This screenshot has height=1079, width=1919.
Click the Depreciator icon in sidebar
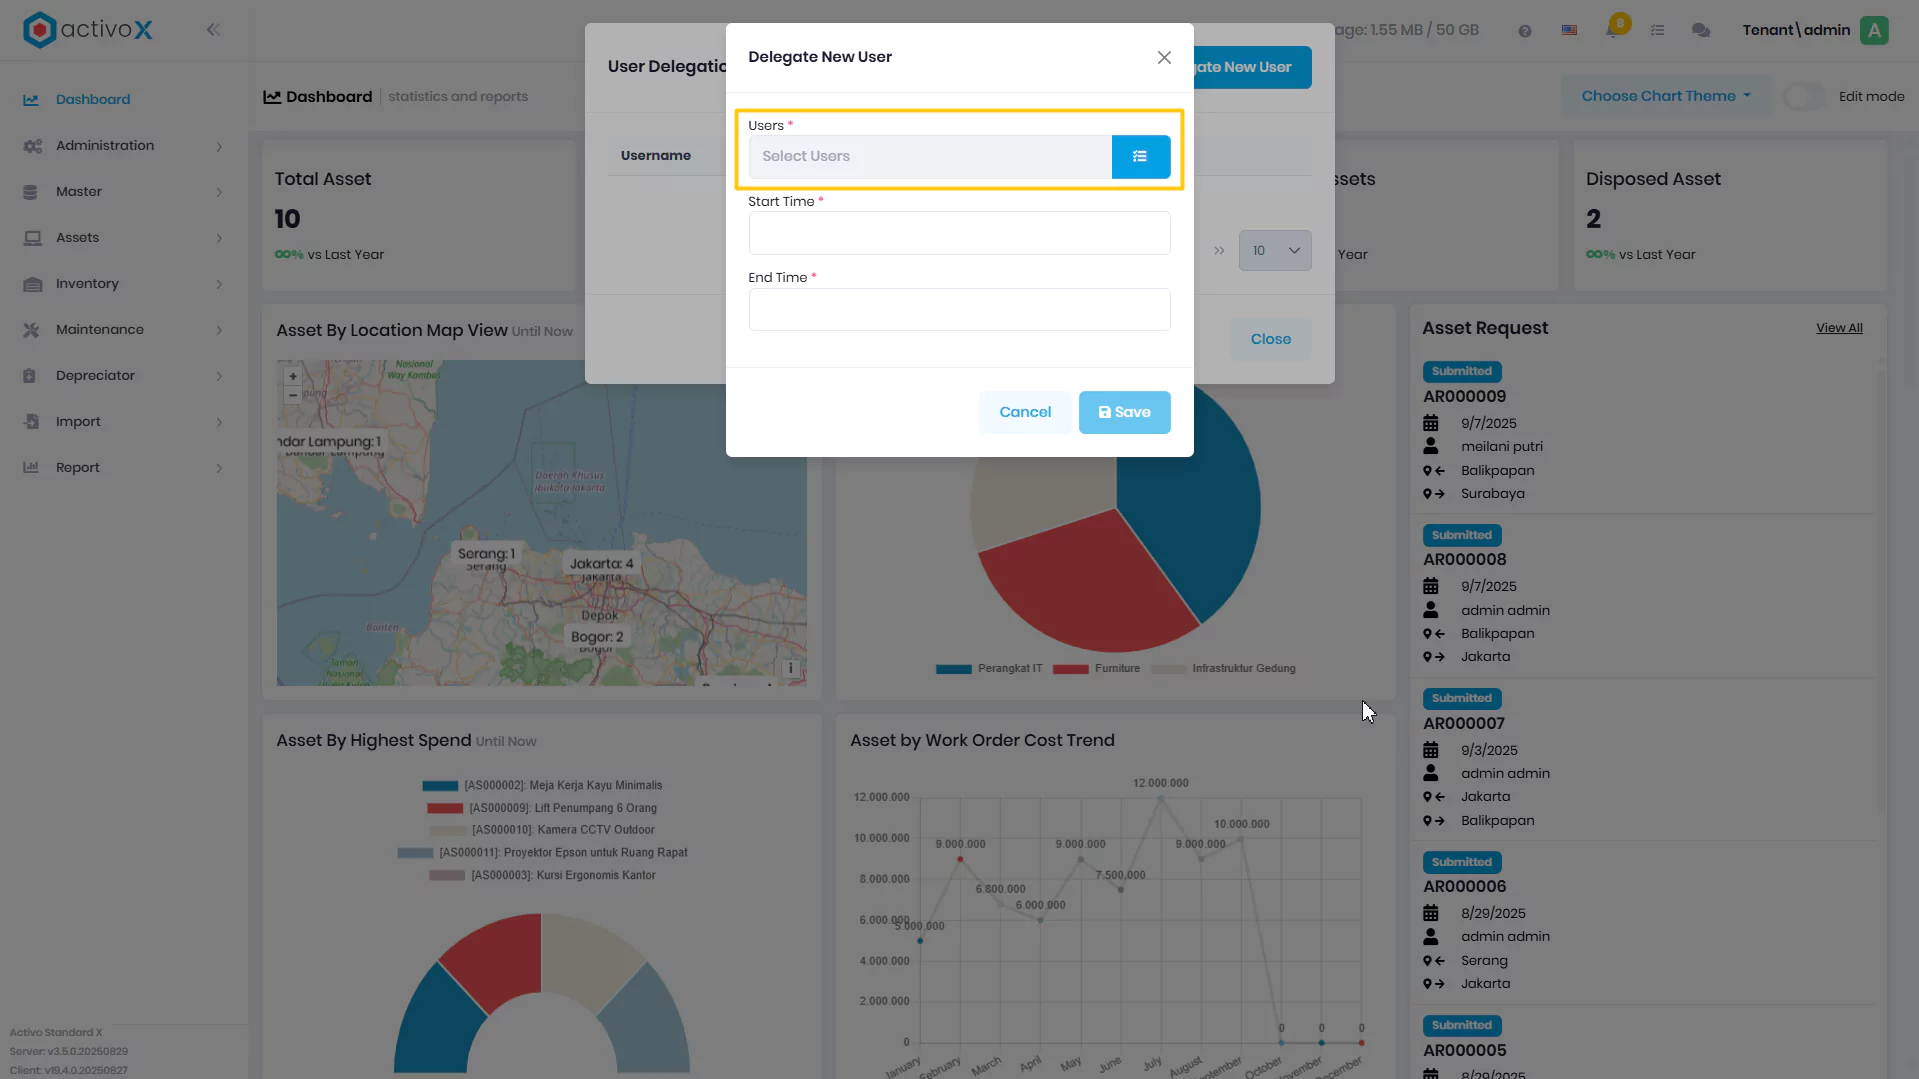(30, 376)
